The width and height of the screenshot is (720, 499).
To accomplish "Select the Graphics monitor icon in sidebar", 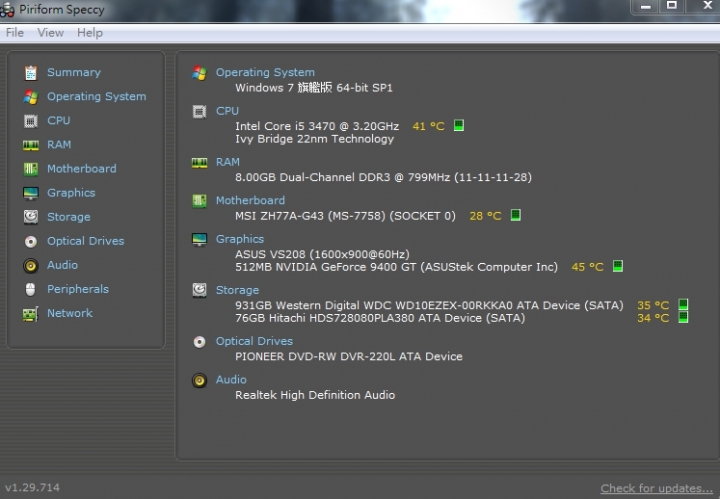I will pos(31,193).
